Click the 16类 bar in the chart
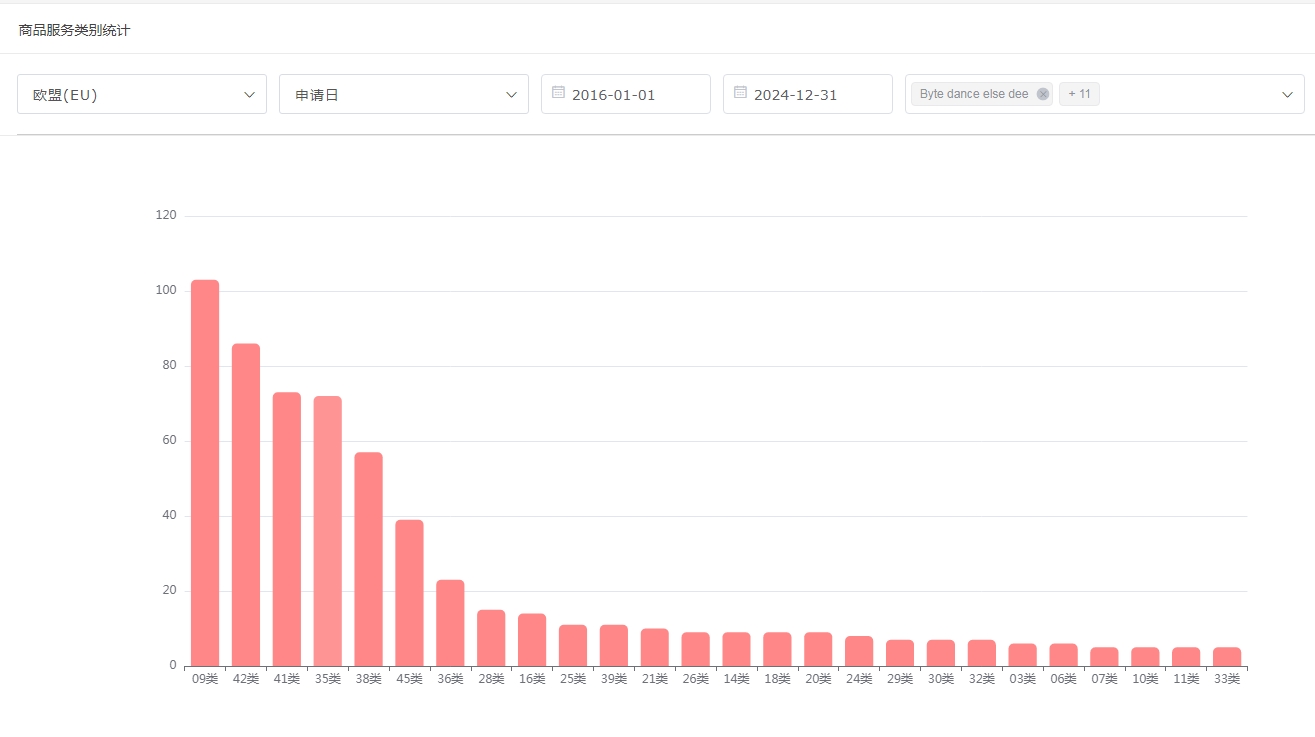 532,640
